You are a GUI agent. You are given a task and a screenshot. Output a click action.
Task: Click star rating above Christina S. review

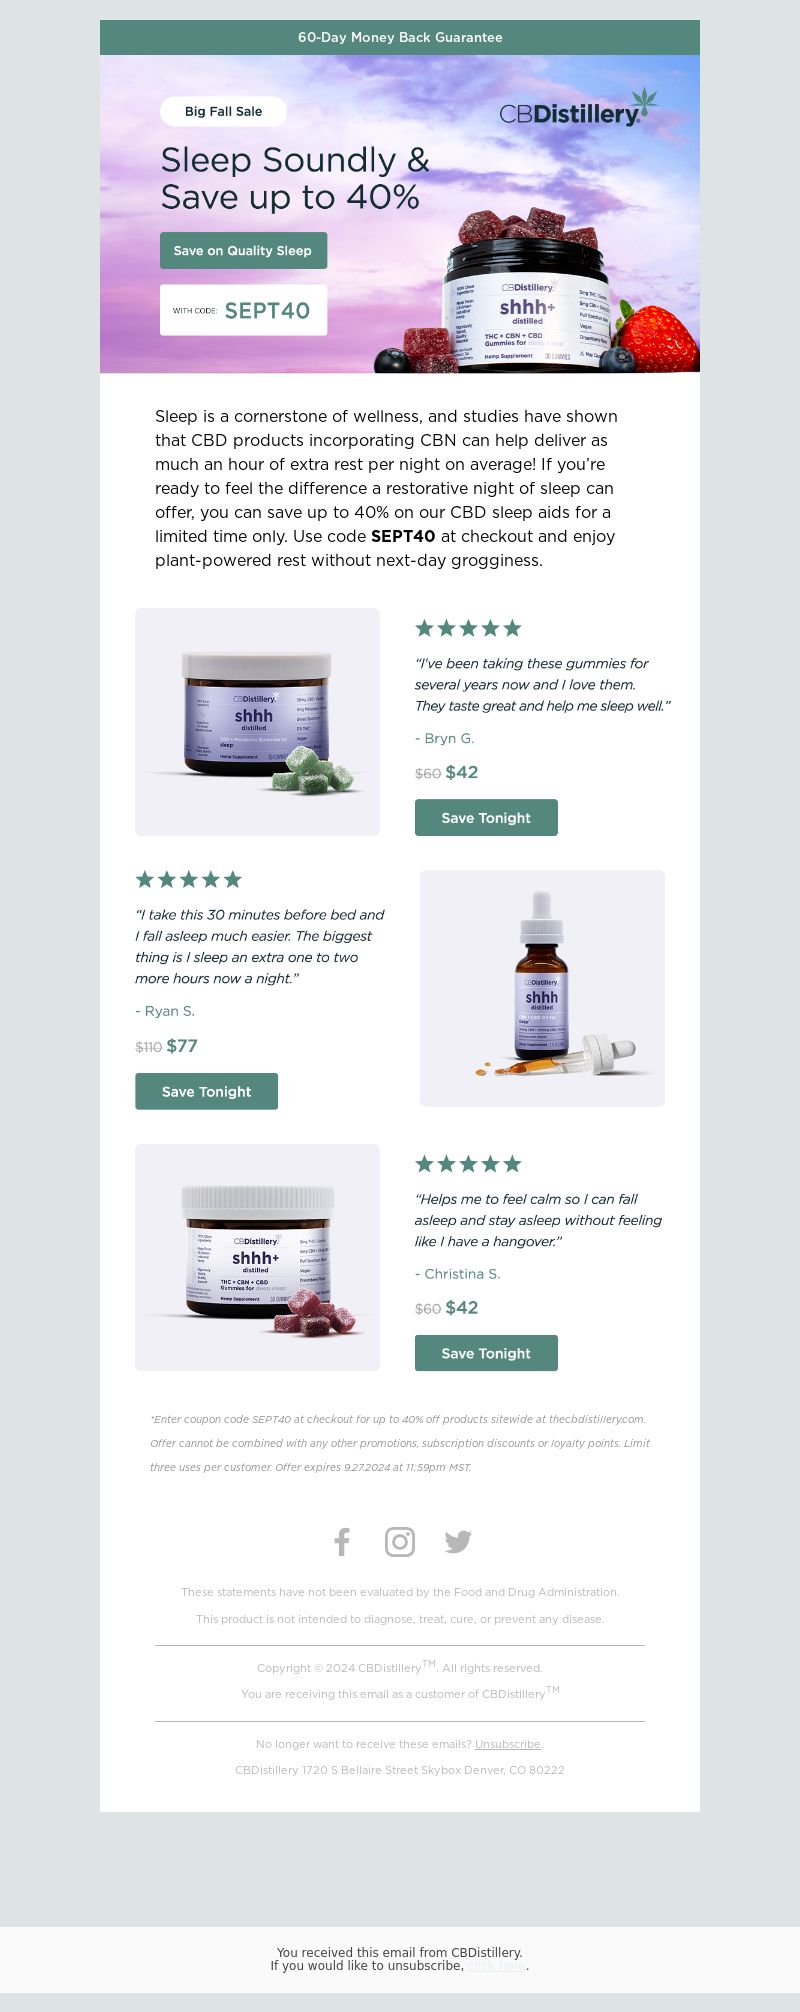click(x=468, y=1163)
